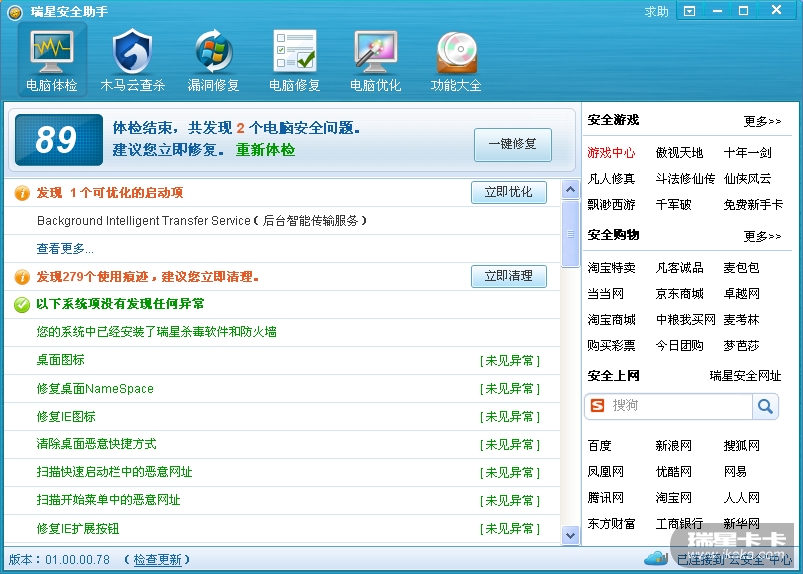Select the 清除桌面恶意快捷方式 row
The image size is (803, 574).
282,444
